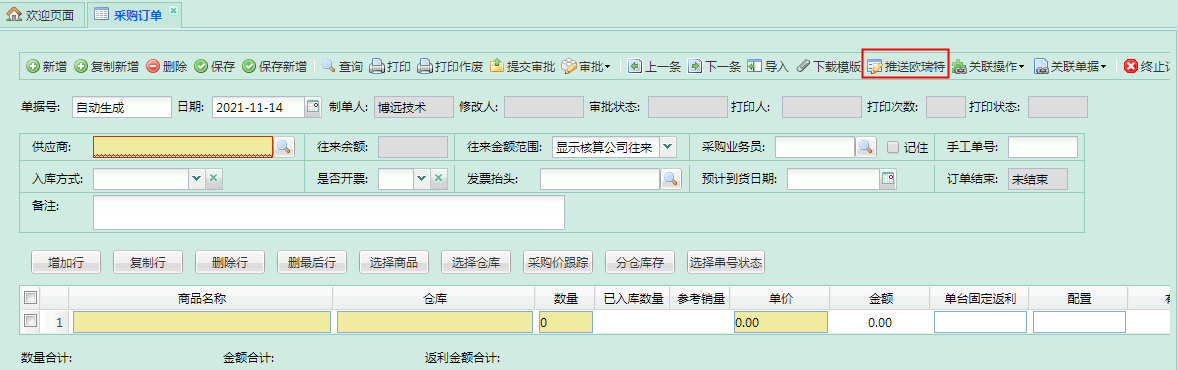The height and width of the screenshot is (370, 1178).
Task: Click the row 1 单价 cell
Action: [780, 322]
